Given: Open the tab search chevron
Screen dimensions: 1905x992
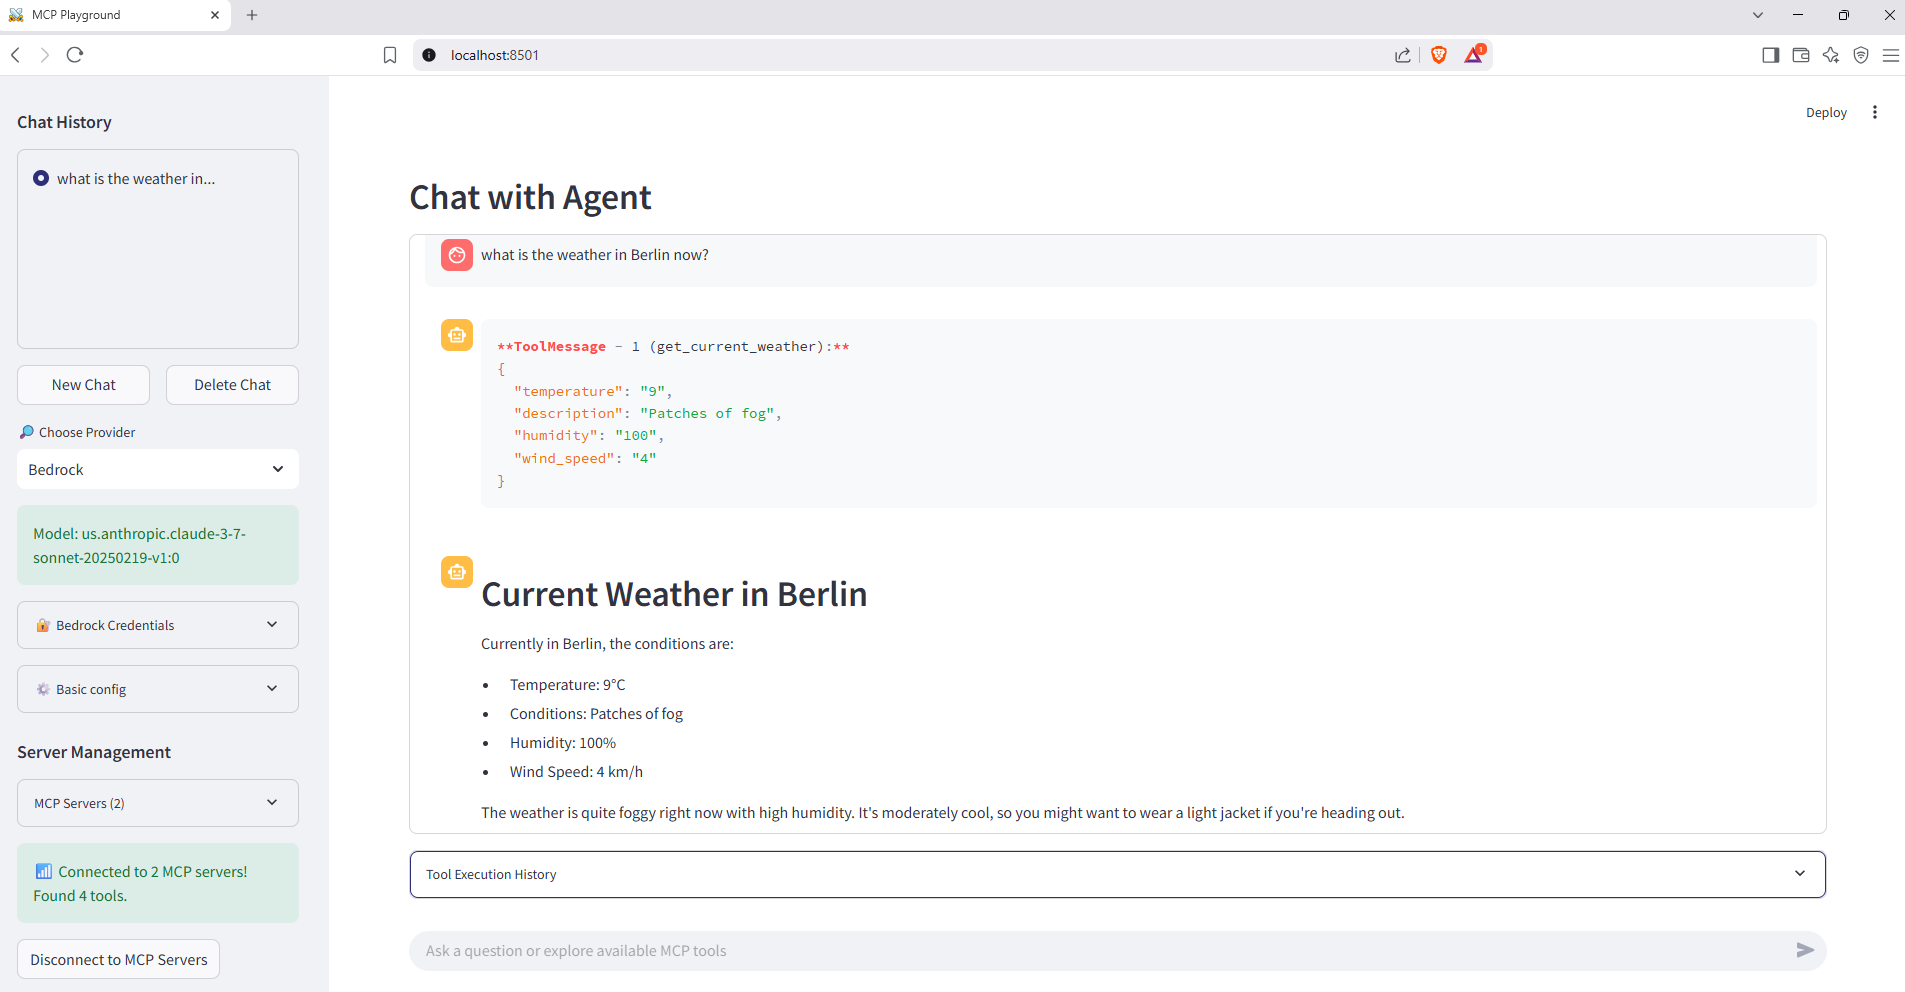Looking at the screenshot, I should coord(1758,15).
